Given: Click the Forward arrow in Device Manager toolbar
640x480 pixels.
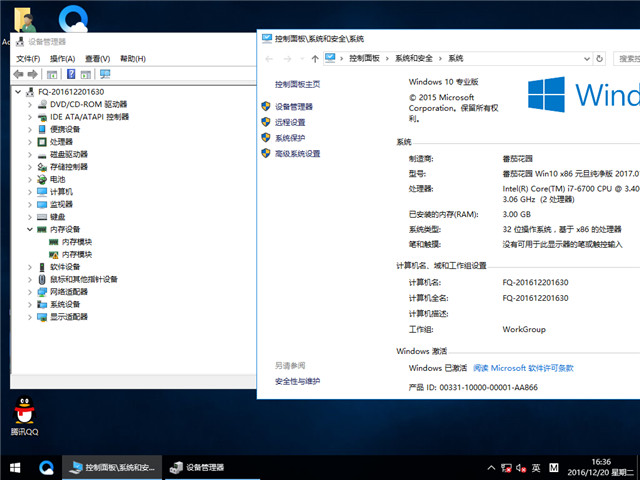Looking at the screenshot, I should coord(33,74).
